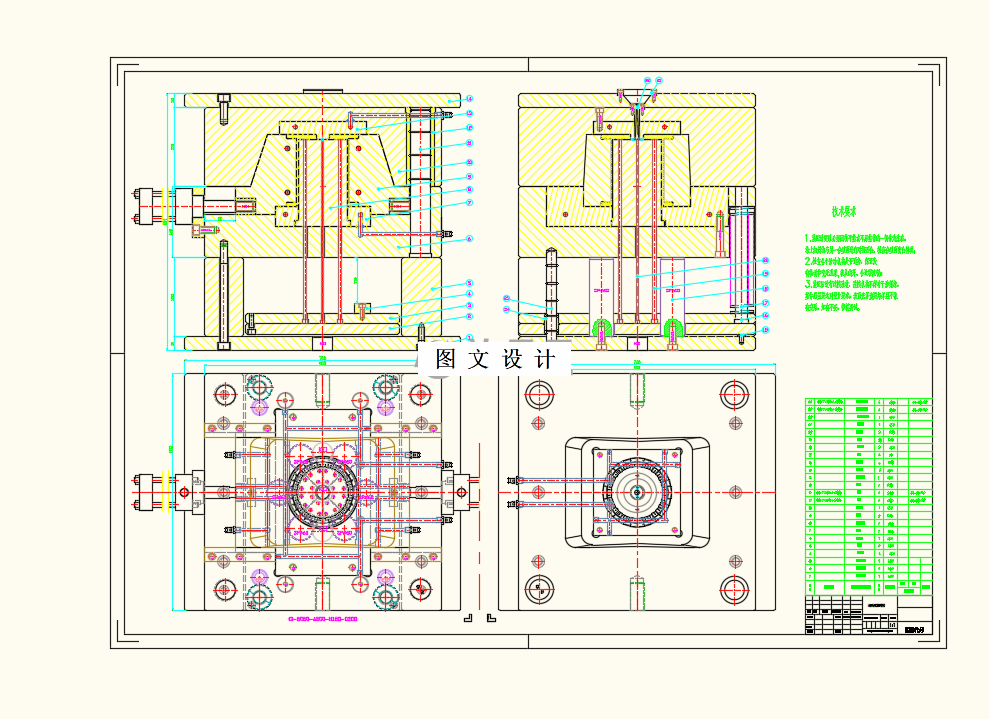989x719 pixels.
Task: Click the central core in the bottom-left plan view
Action: (x=322, y=493)
